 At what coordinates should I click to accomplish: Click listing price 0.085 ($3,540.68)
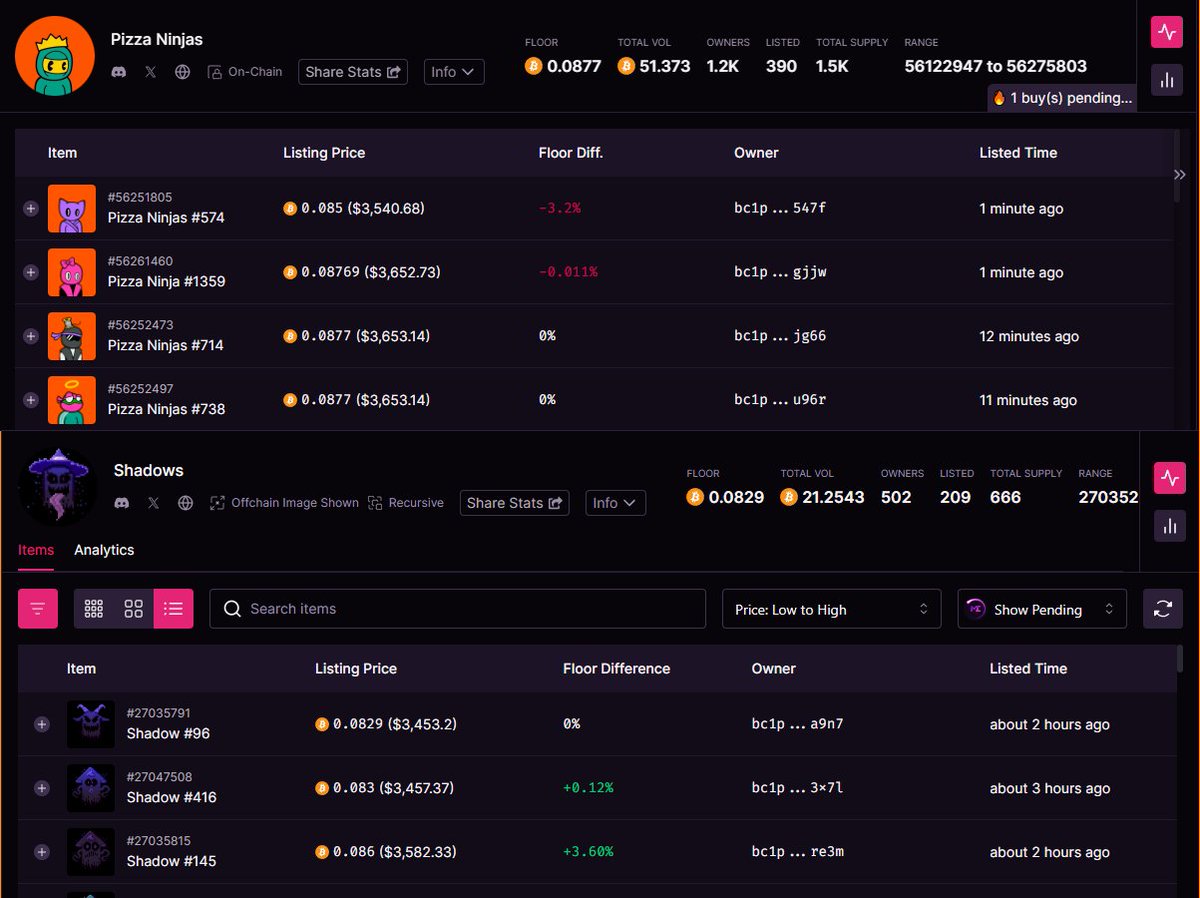354,208
